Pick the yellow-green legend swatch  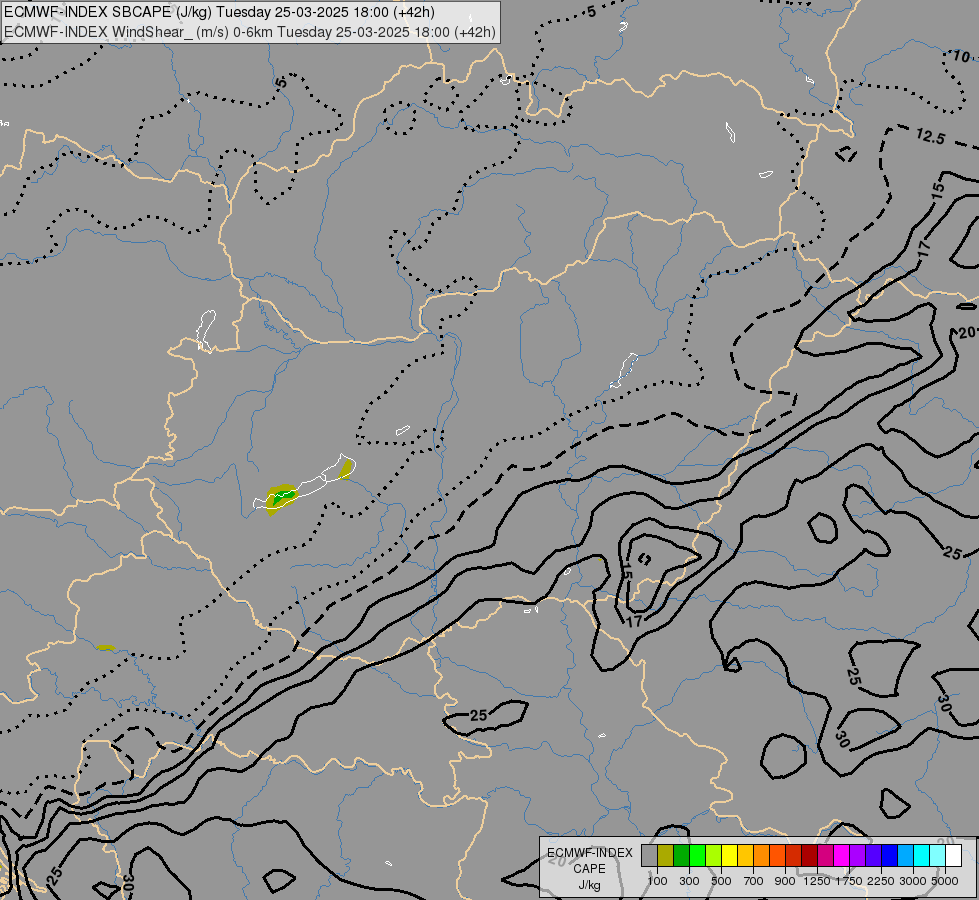[x=713, y=856]
